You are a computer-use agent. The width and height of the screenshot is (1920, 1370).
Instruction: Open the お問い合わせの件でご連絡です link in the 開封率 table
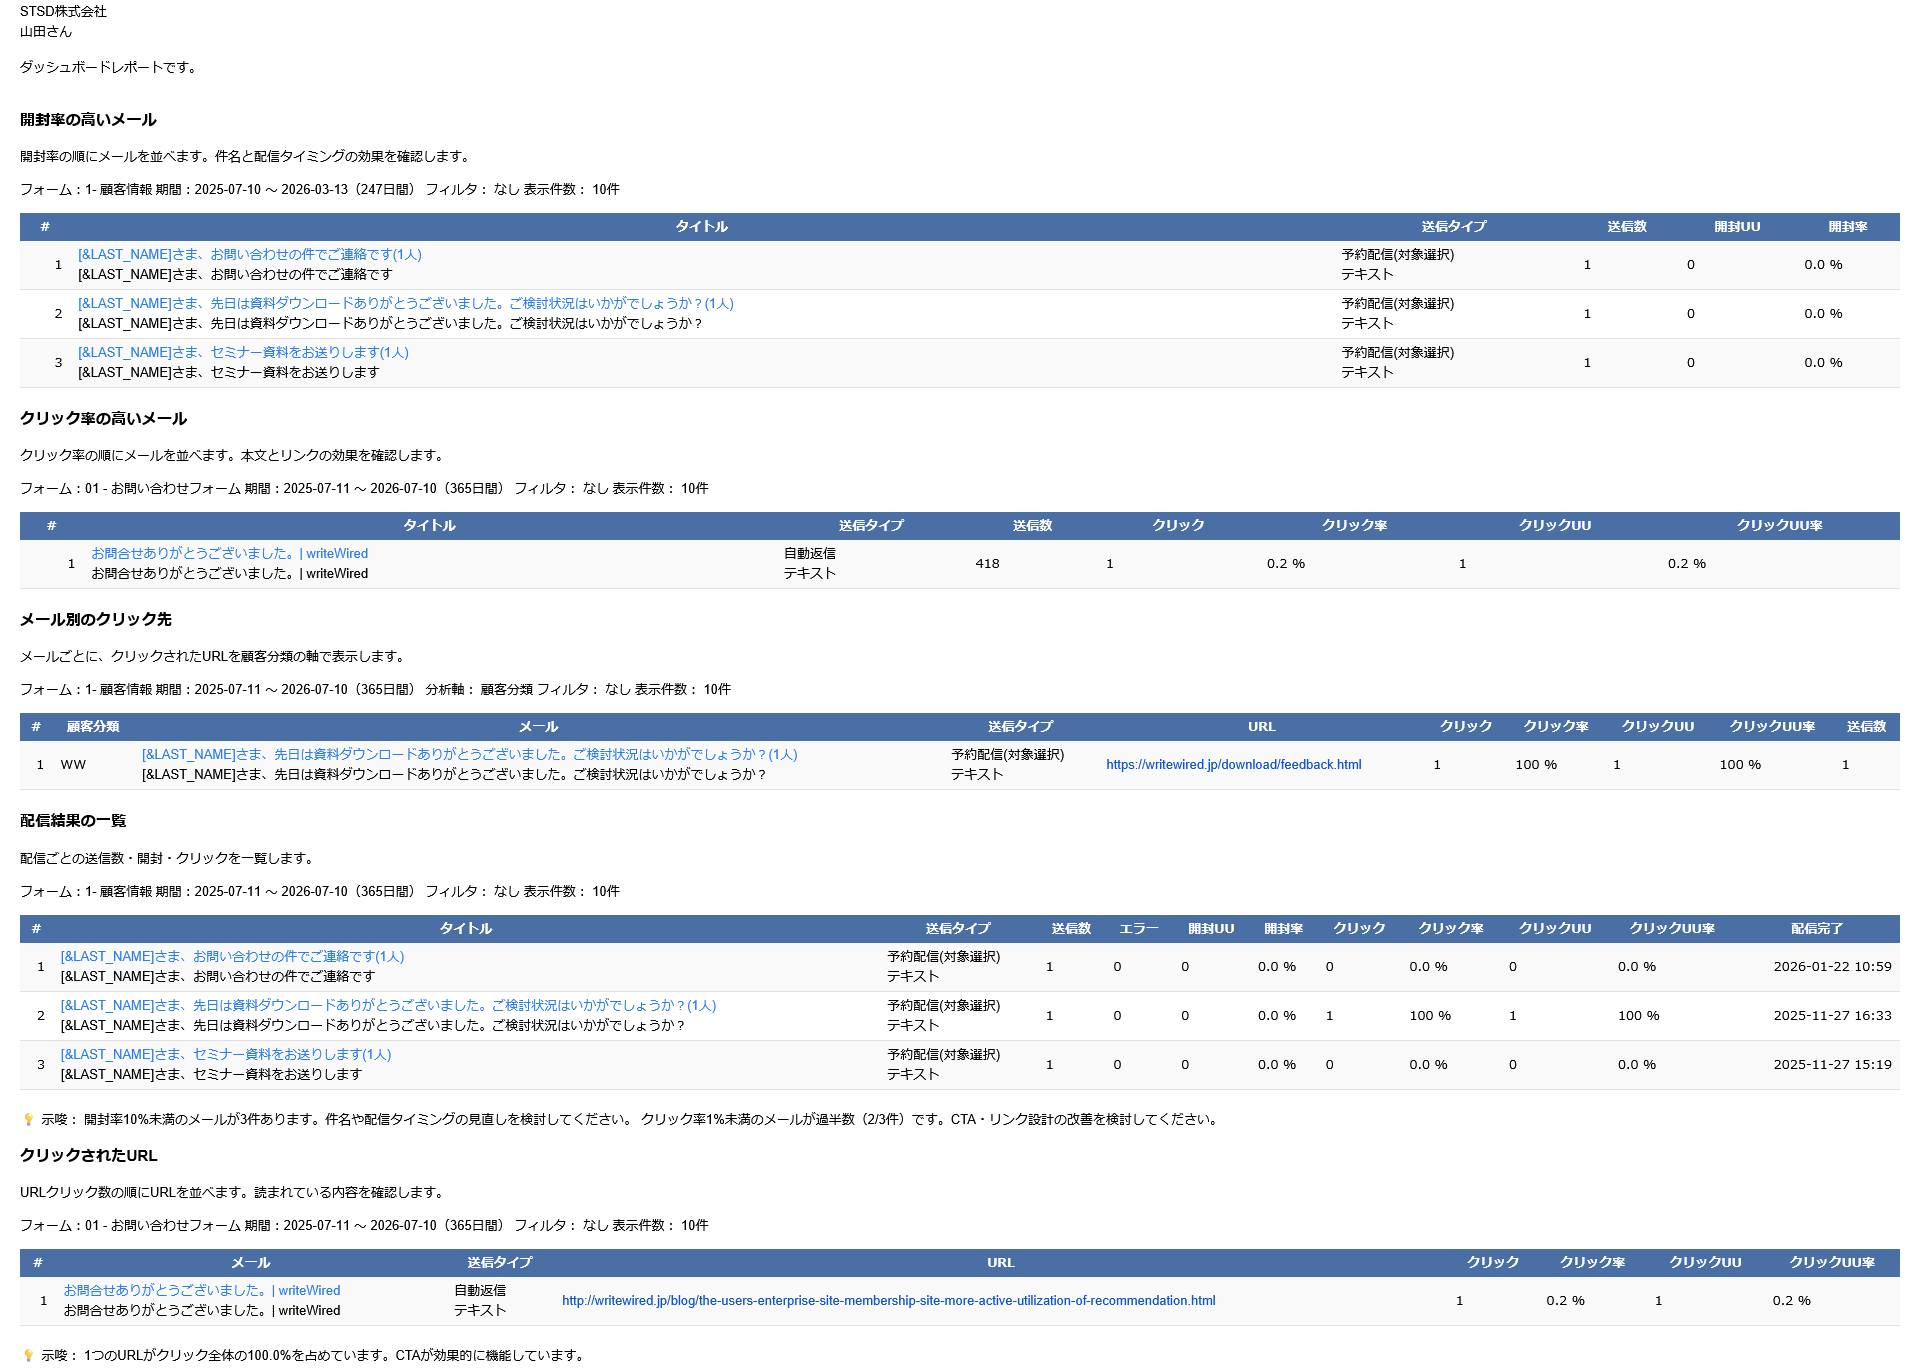(x=250, y=255)
